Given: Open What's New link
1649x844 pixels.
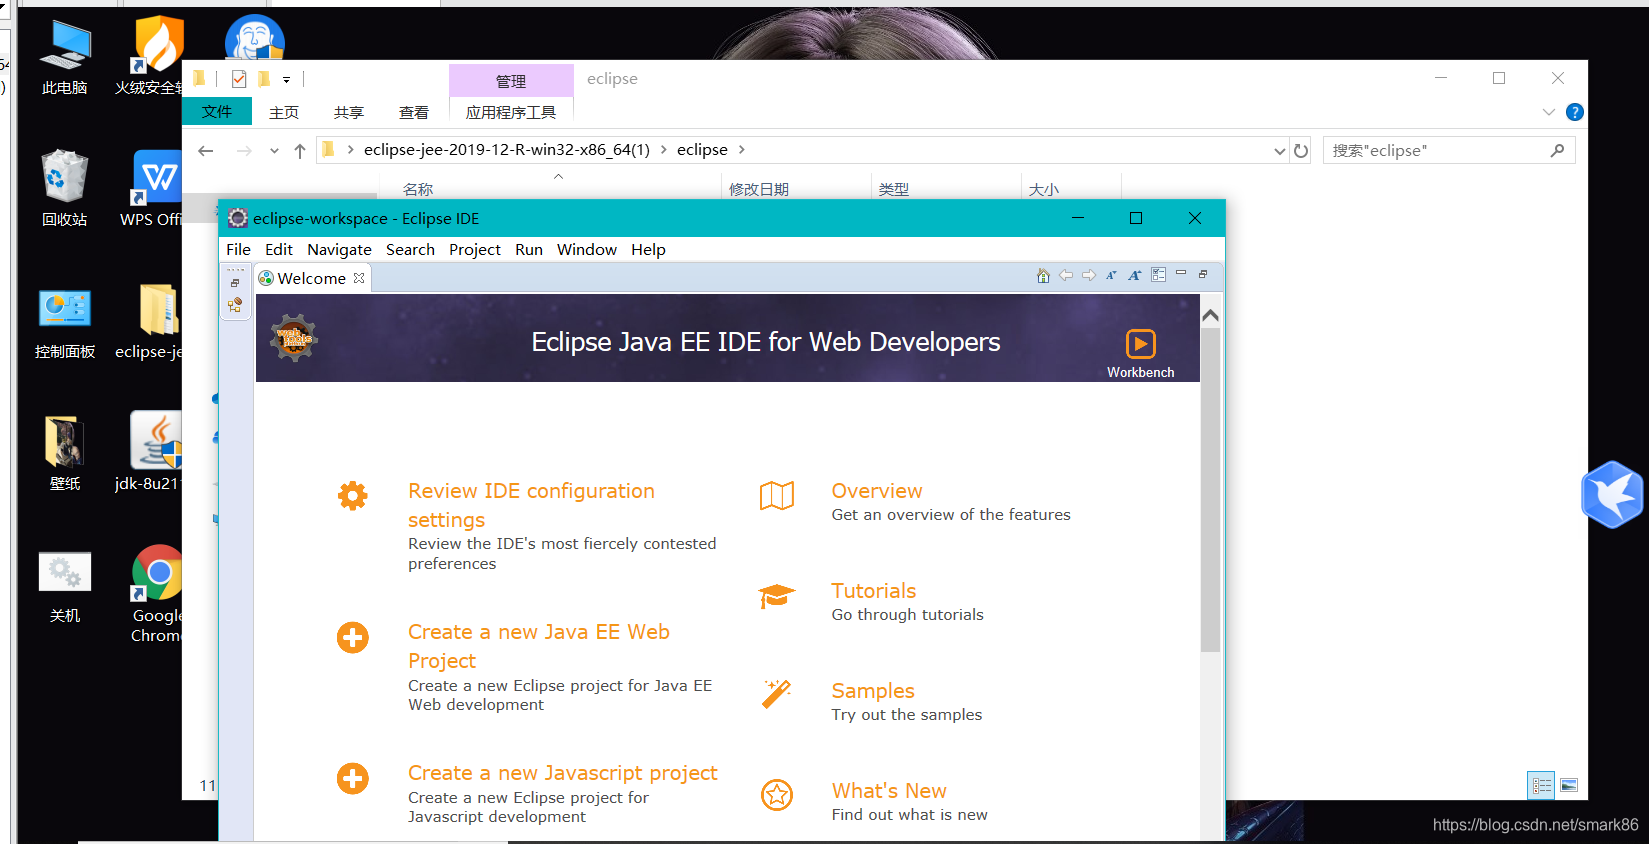Looking at the screenshot, I should (889, 791).
